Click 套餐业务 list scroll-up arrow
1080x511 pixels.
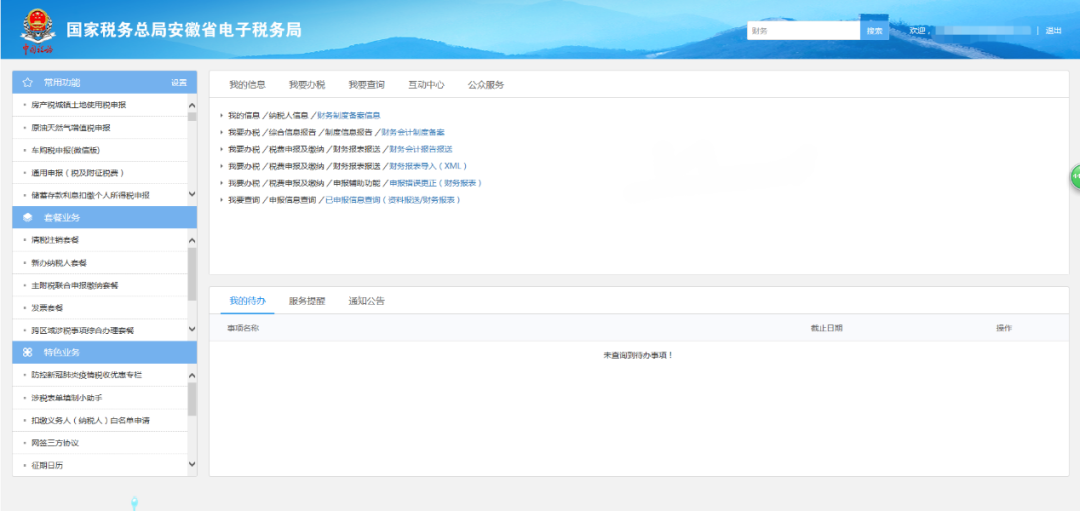[x=191, y=240]
